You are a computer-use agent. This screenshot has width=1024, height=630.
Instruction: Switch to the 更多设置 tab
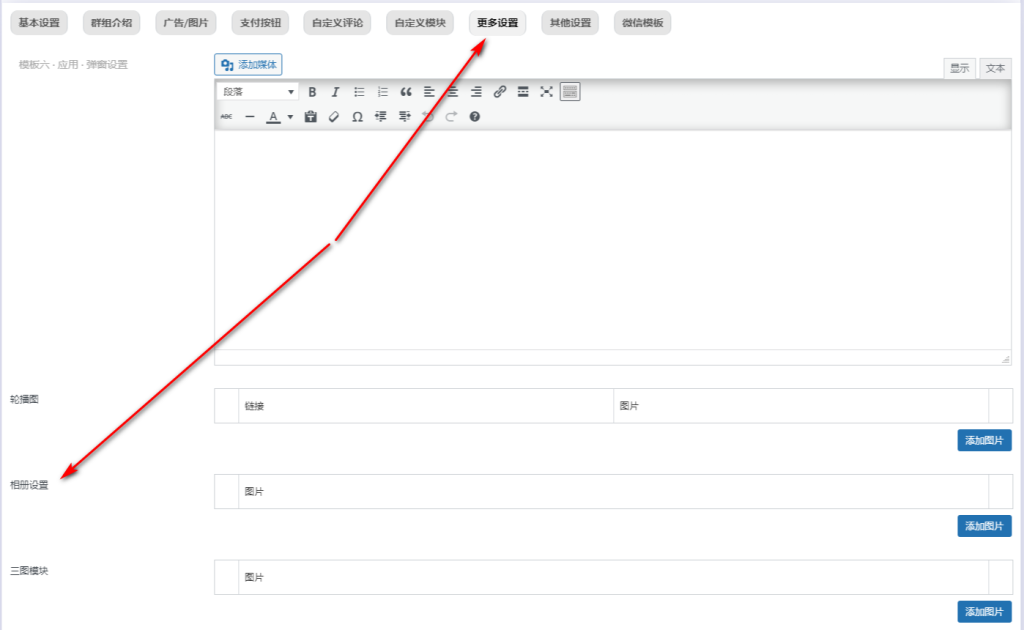coord(497,23)
